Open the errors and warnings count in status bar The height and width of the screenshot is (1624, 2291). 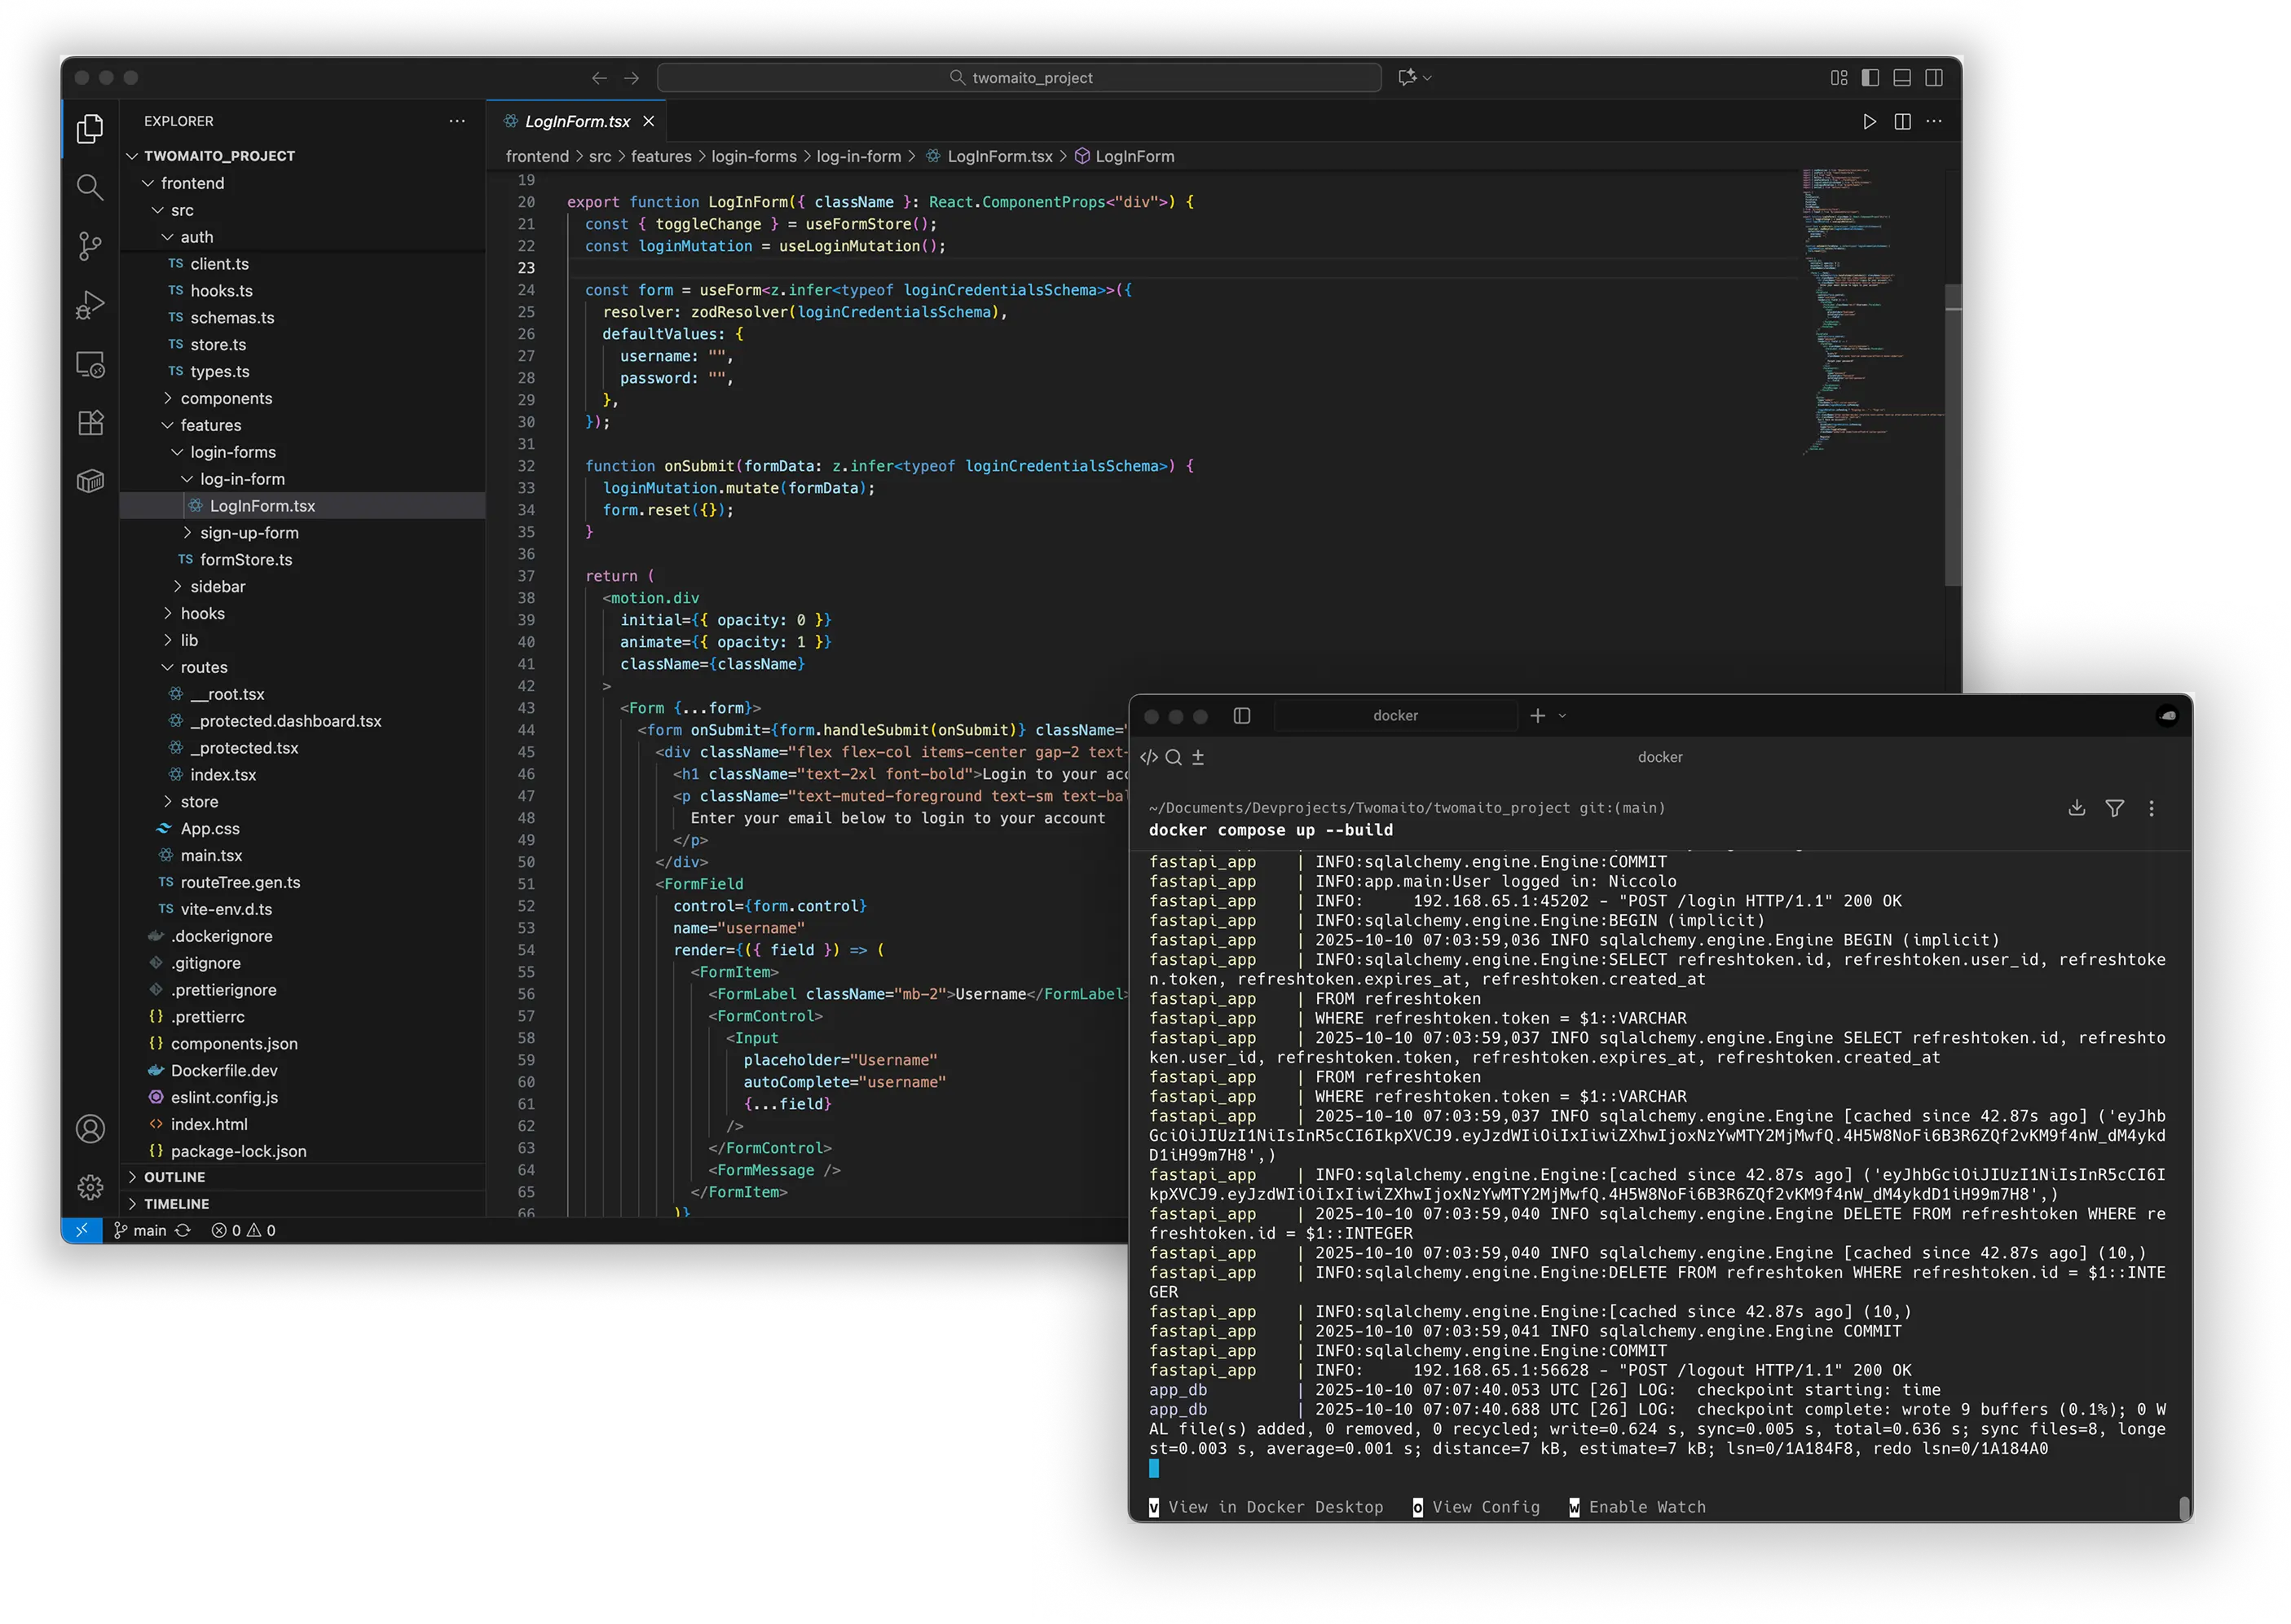pyautogui.click(x=243, y=1230)
